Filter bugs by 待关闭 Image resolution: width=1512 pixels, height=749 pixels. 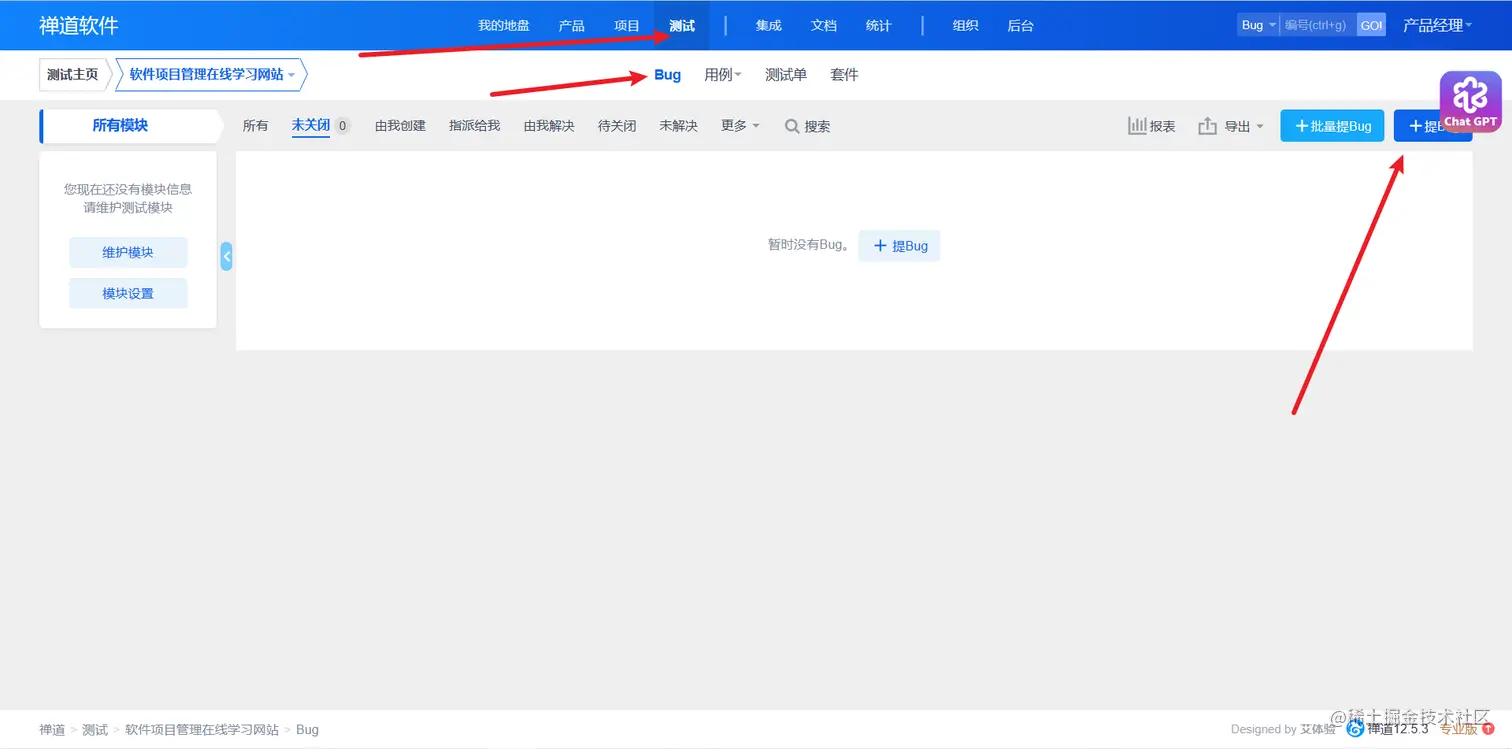point(617,126)
